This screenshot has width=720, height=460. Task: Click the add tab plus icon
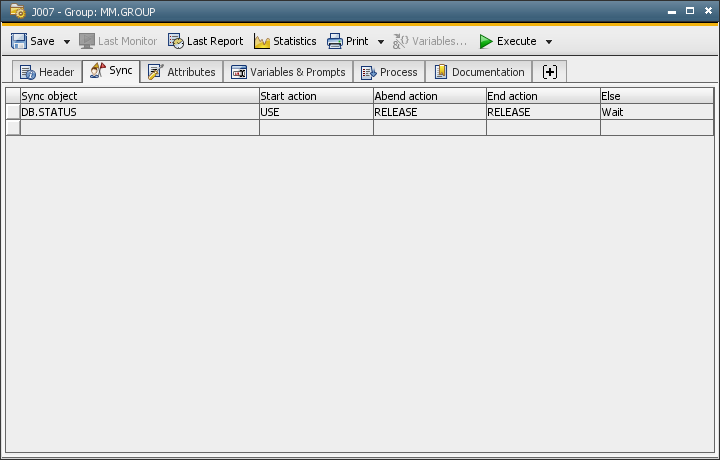click(550, 72)
